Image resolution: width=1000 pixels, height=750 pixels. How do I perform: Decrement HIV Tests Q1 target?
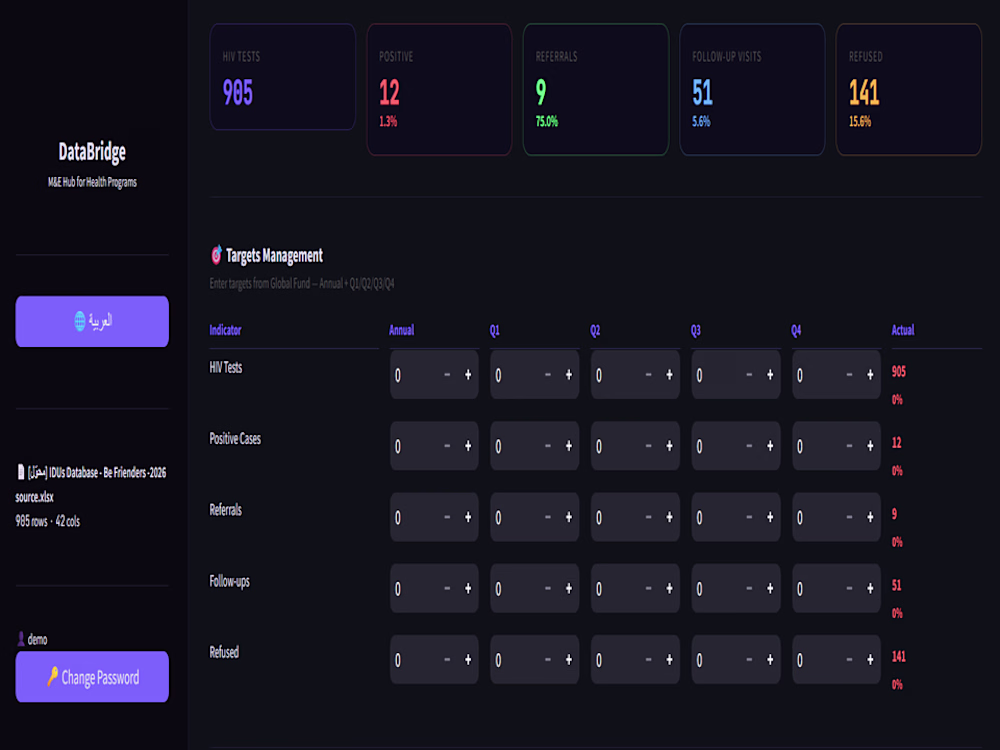click(548, 375)
